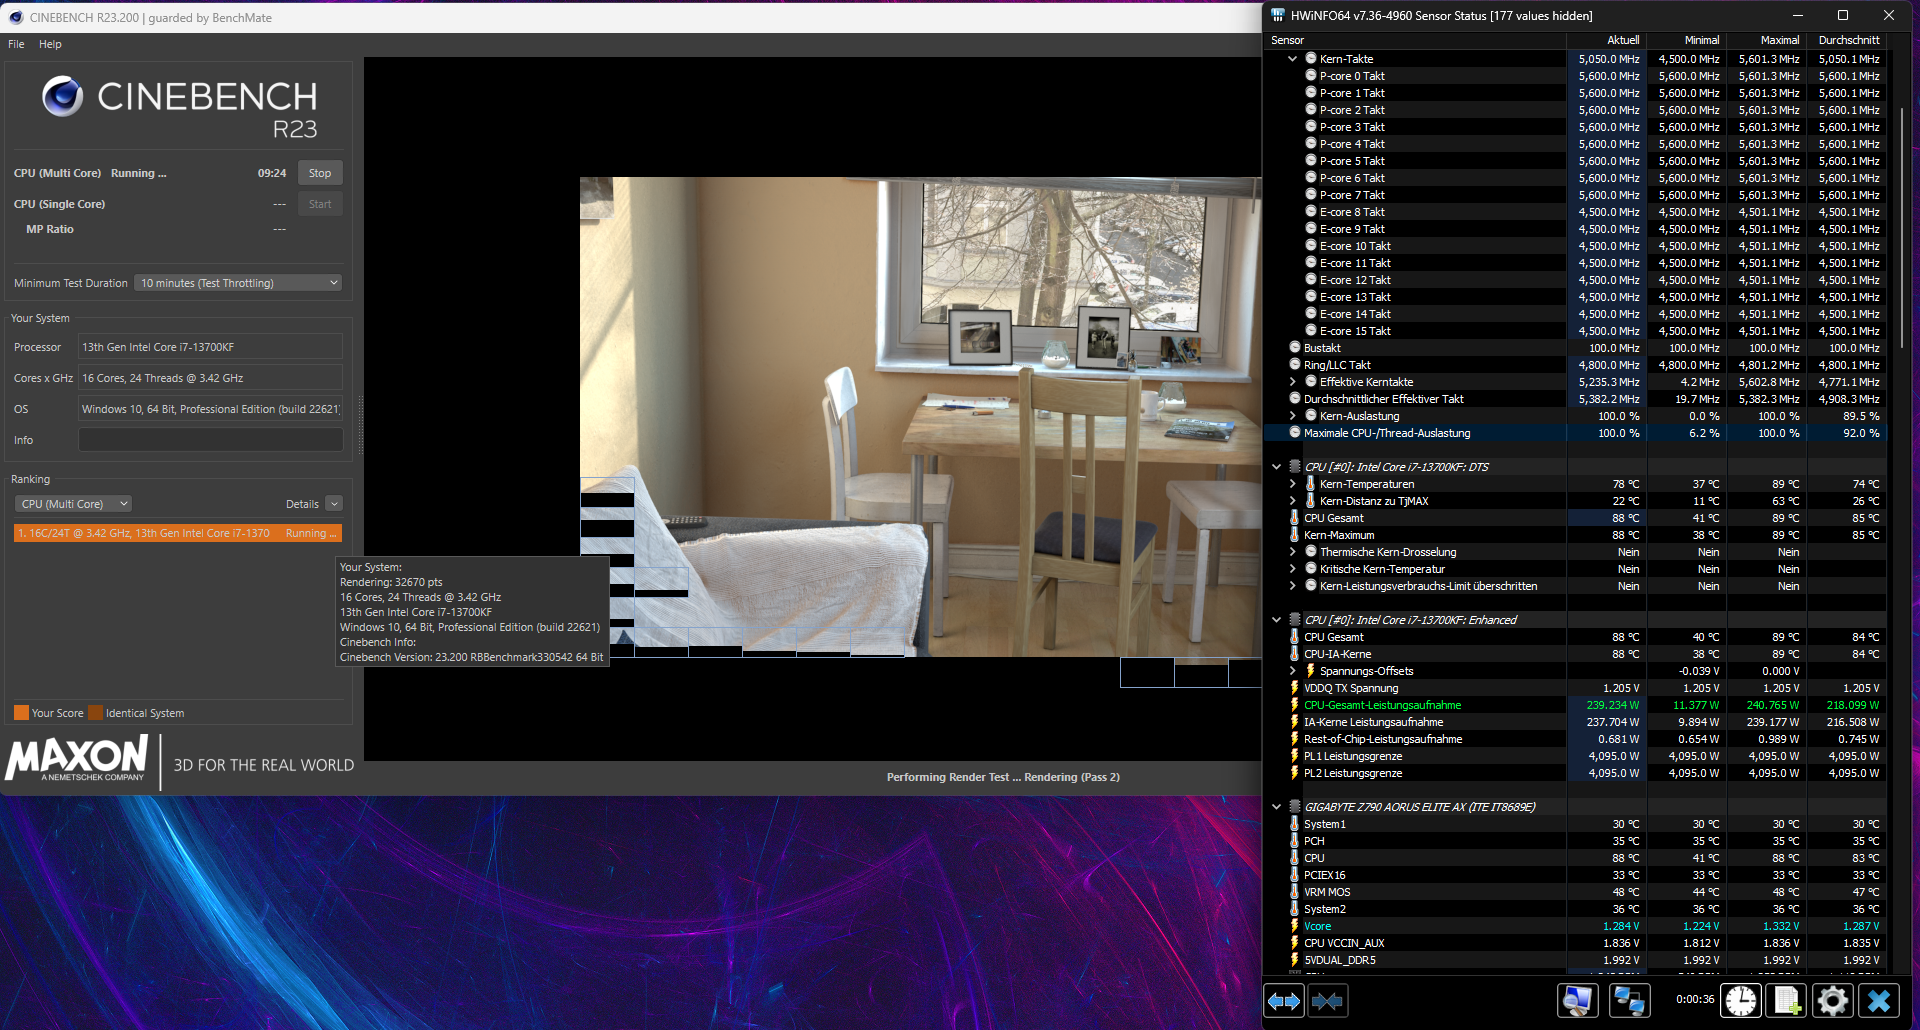Click the Start button for Single Core

320,204
